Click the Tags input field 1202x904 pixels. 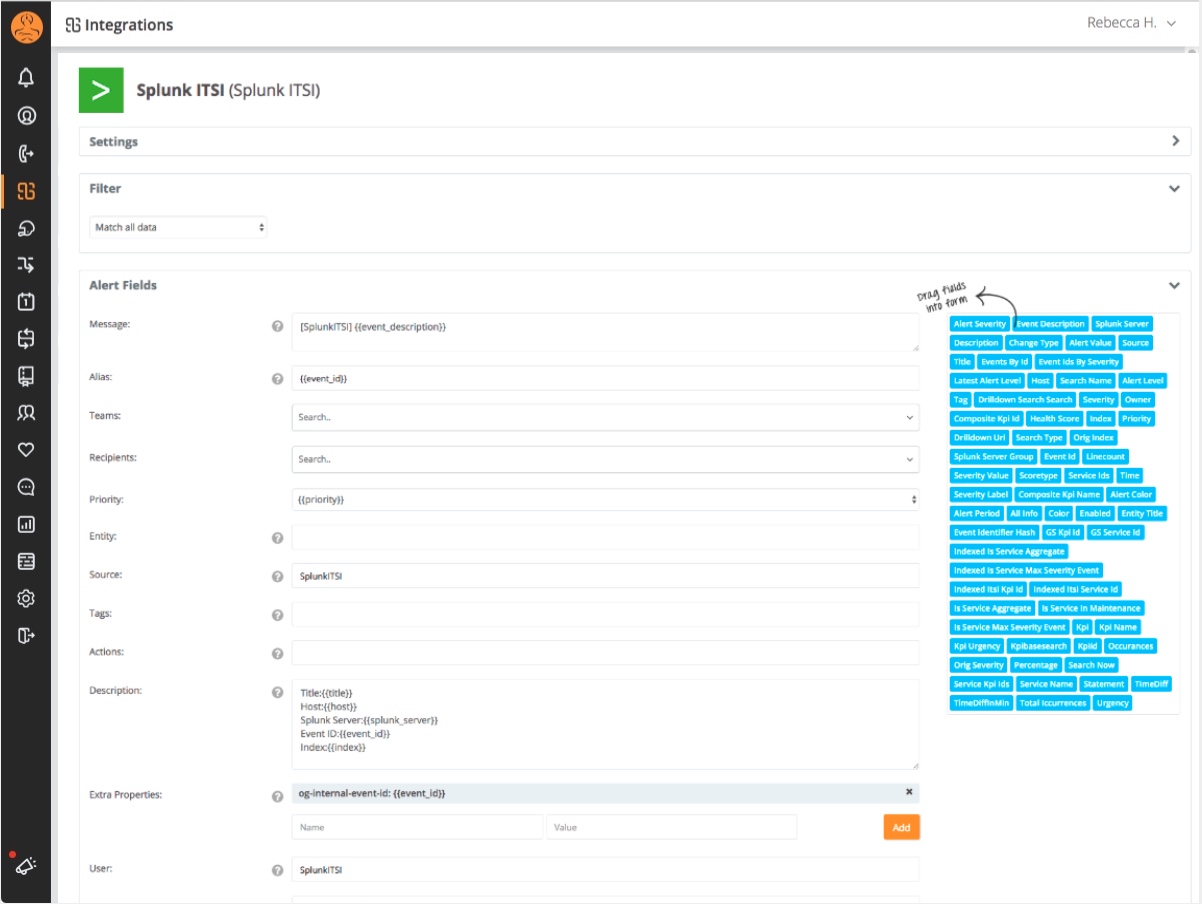[605, 614]
